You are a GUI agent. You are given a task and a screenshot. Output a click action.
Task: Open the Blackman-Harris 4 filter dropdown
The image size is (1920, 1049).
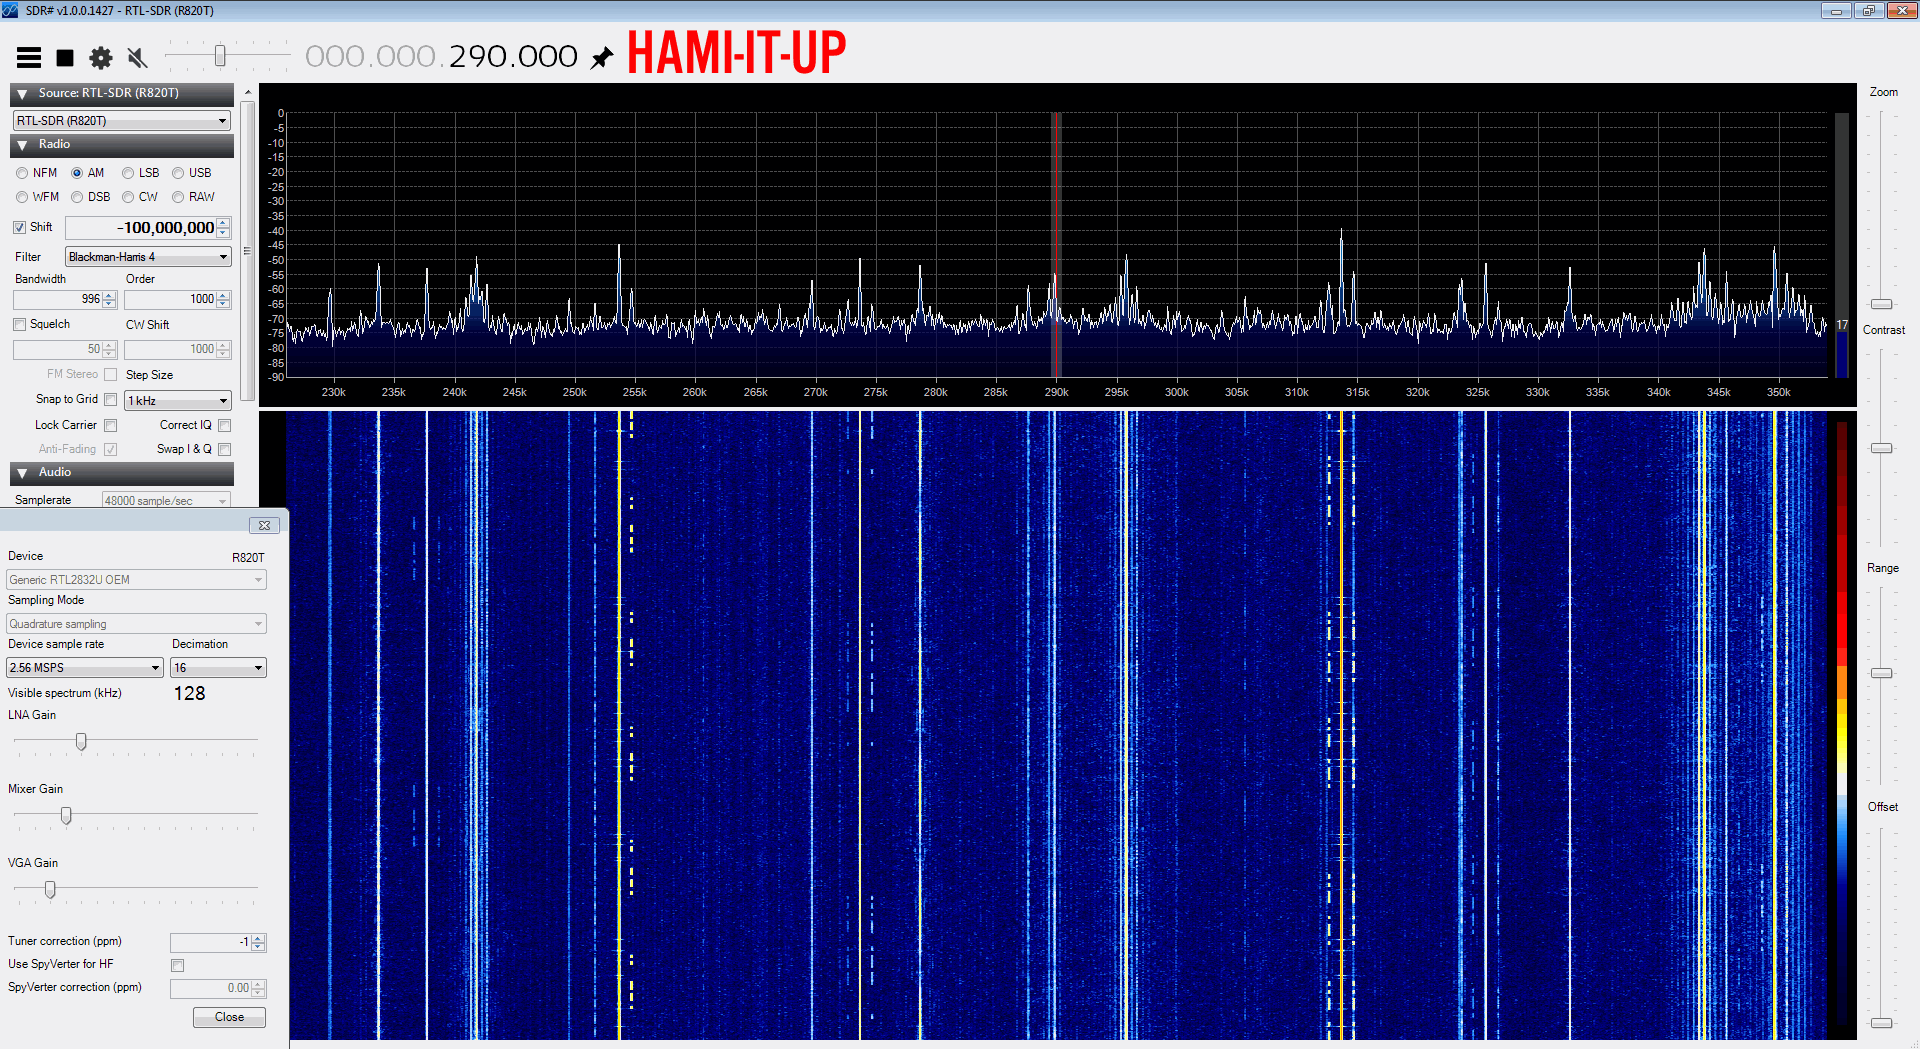click(148, 257)
